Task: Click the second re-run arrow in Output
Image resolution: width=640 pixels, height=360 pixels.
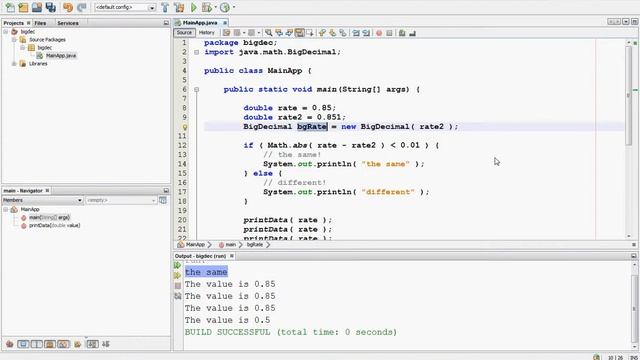Action: click(178, 276)
